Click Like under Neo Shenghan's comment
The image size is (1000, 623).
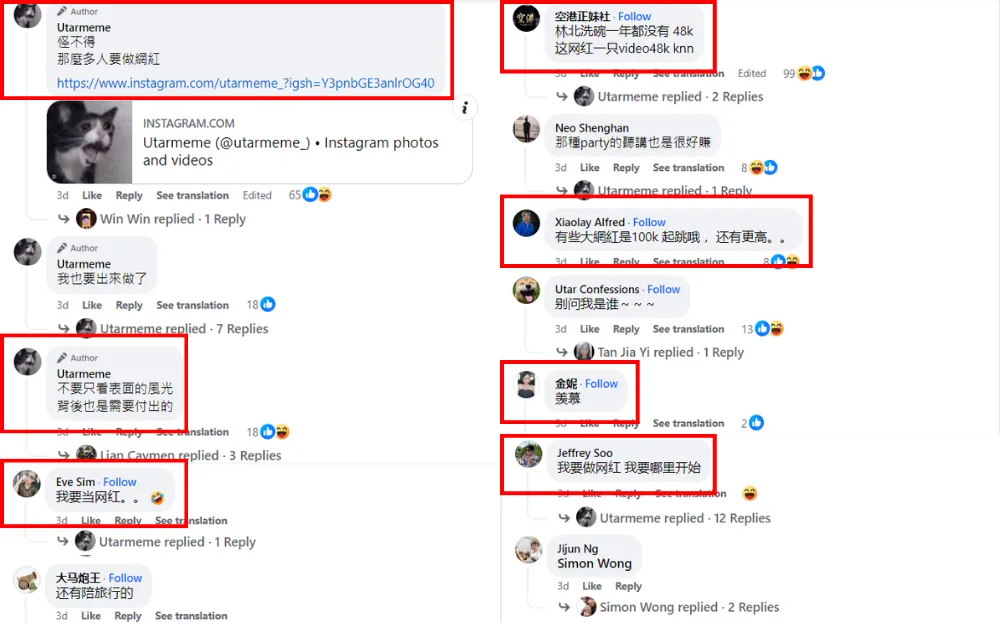tap(589, 168)
